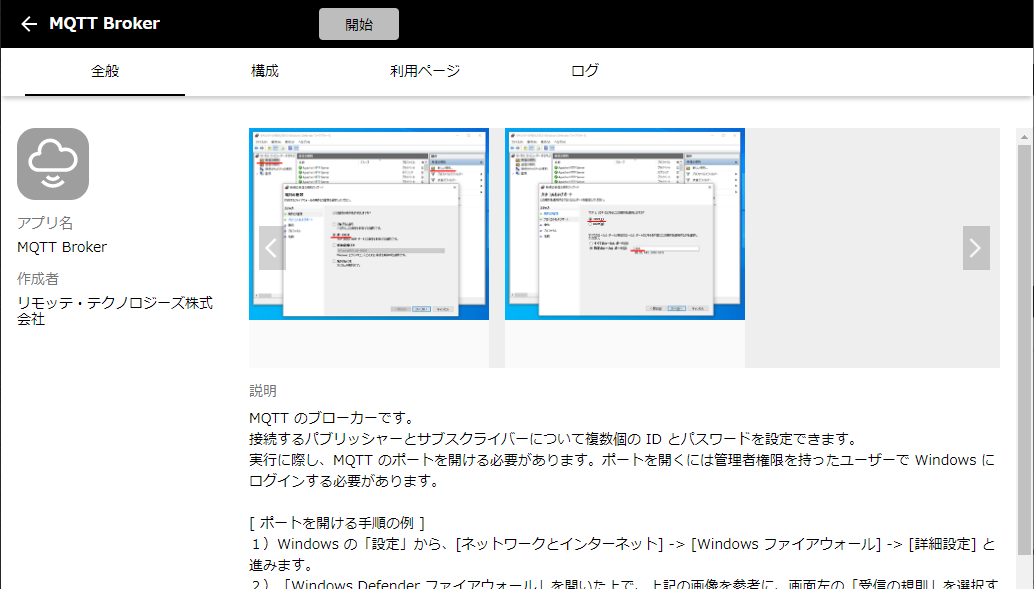
Task: Show previous screenshot with left chevron
Action: [271, 248]
